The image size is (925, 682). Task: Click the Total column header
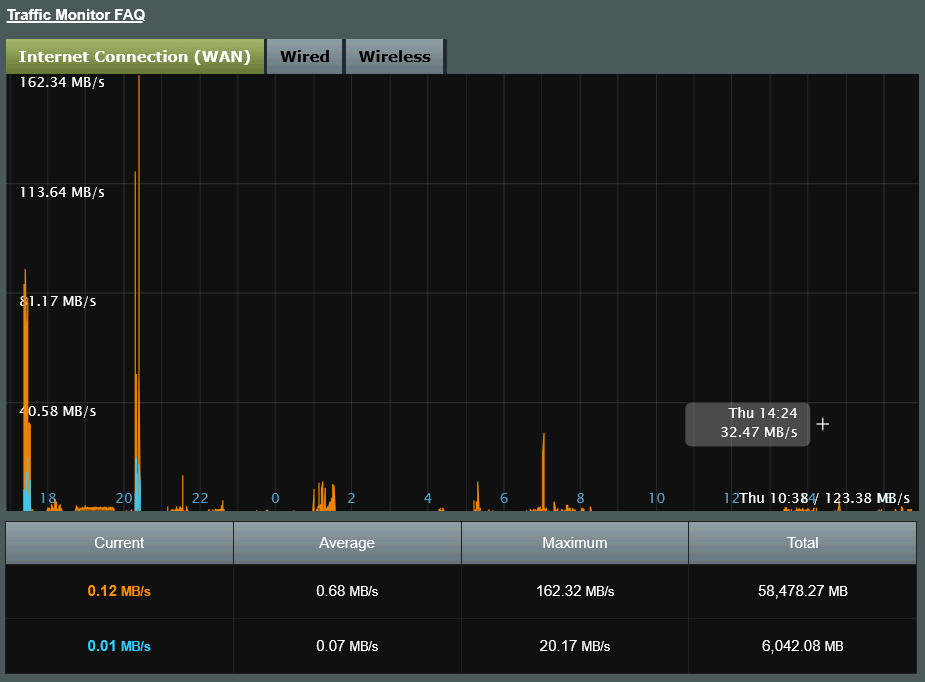coord(802,543)
